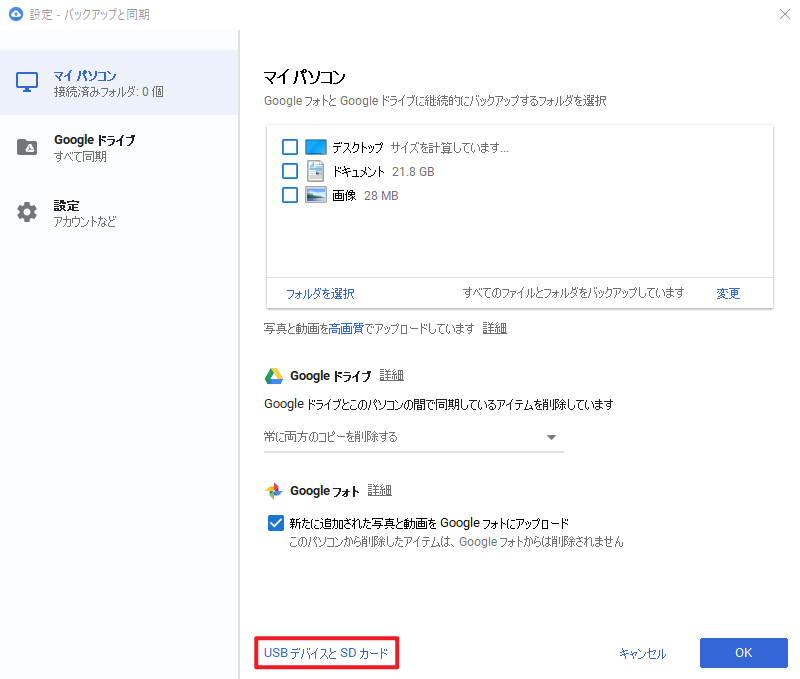Click the ドキュメント file icon
This screenshot has width=800, height=679.
pyautogui.click(x=315, y=171)
